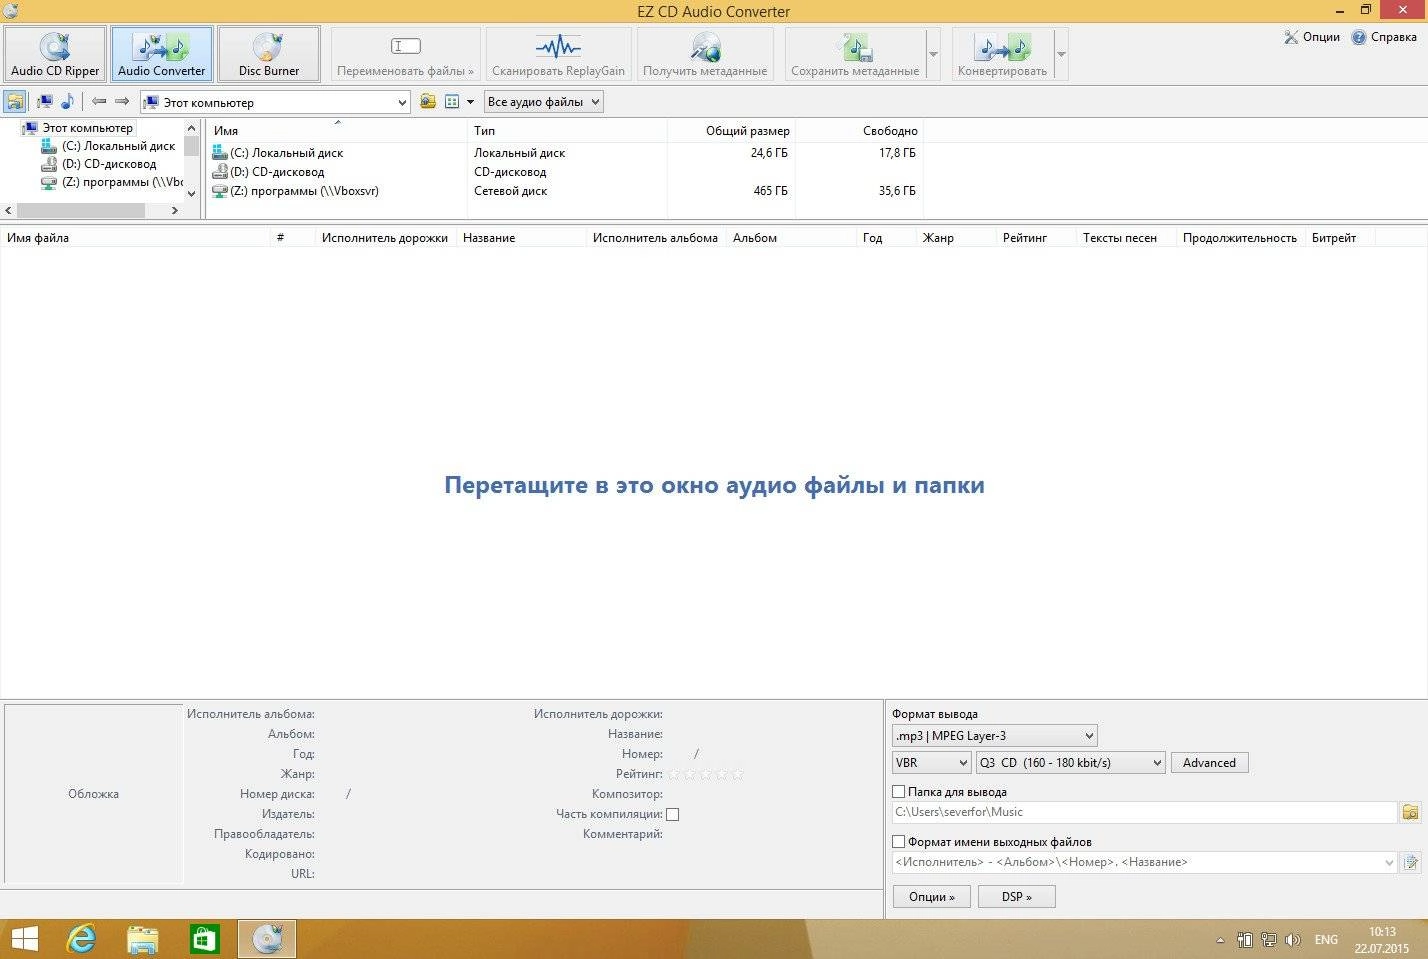Toggle the file browser panel icon
Screen dimensions: 1428x959
click(x=15, y=102)
